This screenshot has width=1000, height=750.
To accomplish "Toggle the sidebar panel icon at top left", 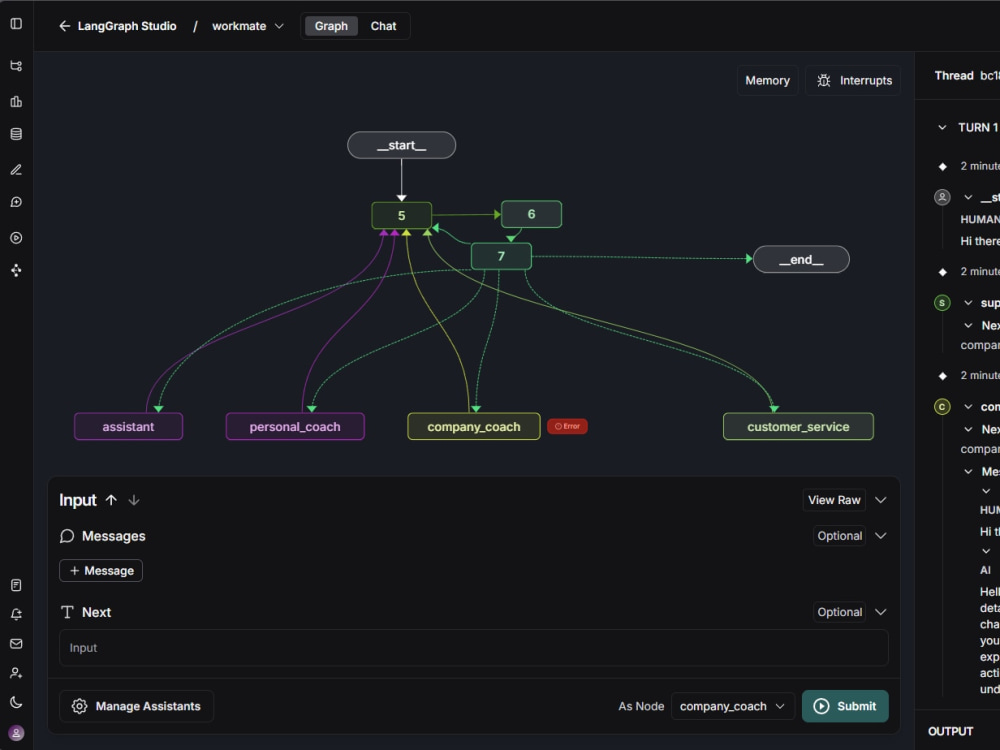I will pos(17,24).
